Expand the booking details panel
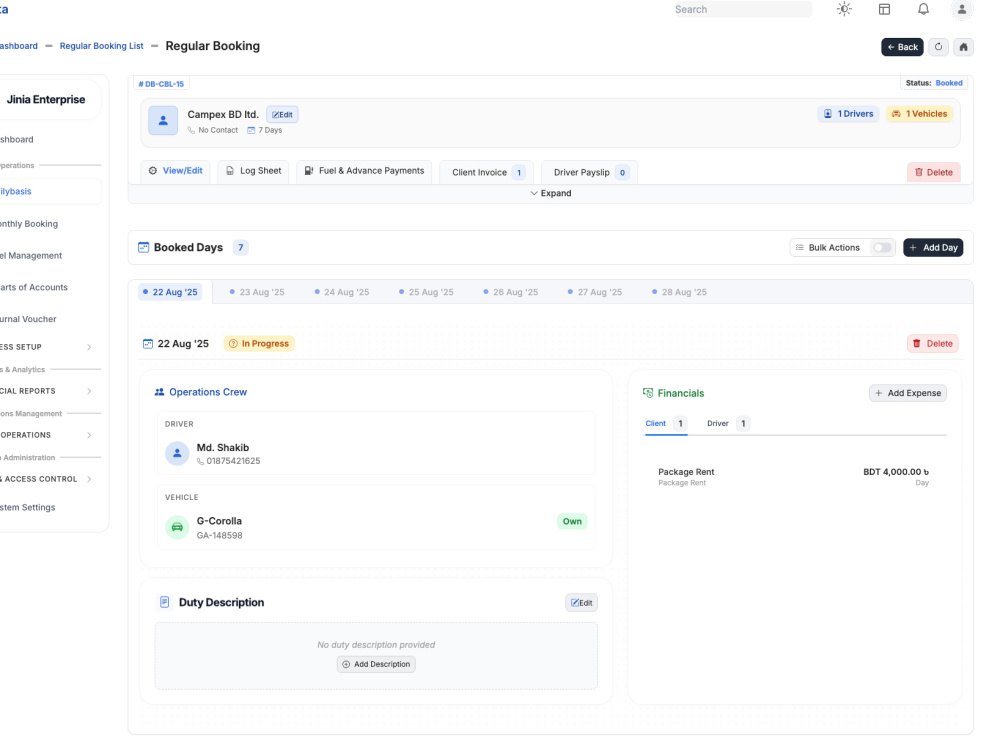Screen dimensions: 1000x750 coord(551,193)
